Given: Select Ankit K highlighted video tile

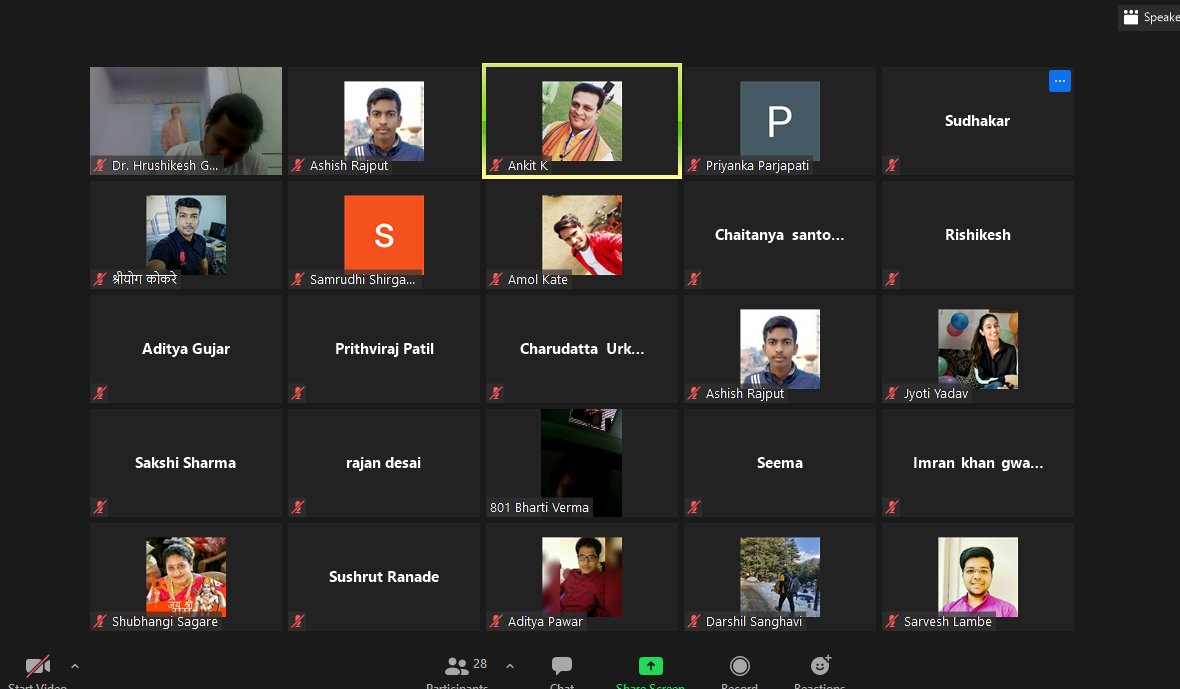Looking at the screenshot, I should click(582, 121).
